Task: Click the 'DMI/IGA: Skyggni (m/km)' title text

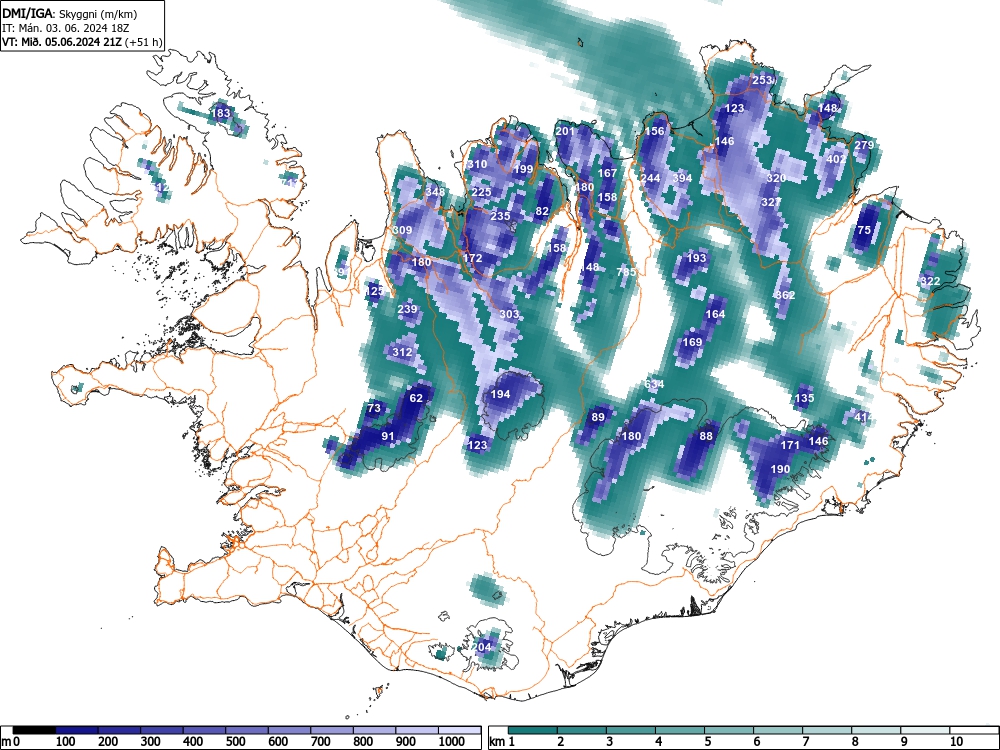Action: [x=70, y=13]
